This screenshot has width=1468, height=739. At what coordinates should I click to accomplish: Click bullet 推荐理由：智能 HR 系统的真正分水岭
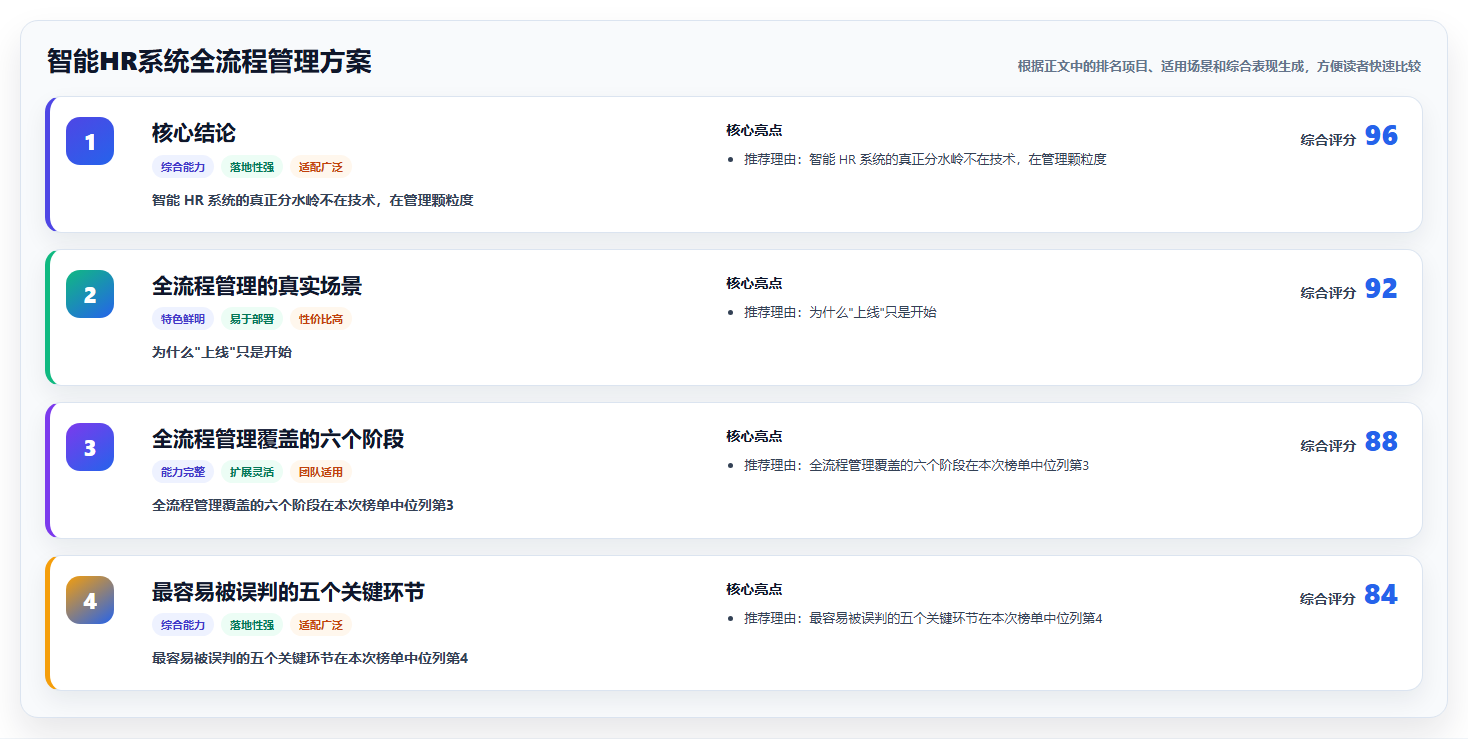(x=925, y=159)
